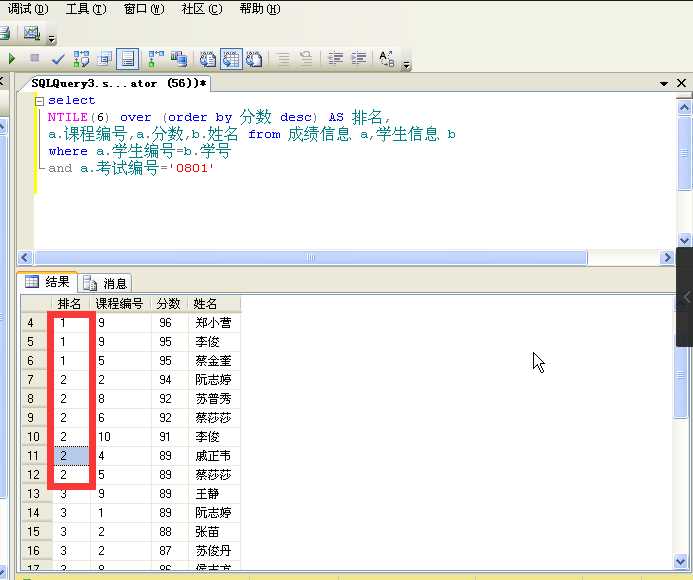Specify values for template parameters icon

pos(387,58)
